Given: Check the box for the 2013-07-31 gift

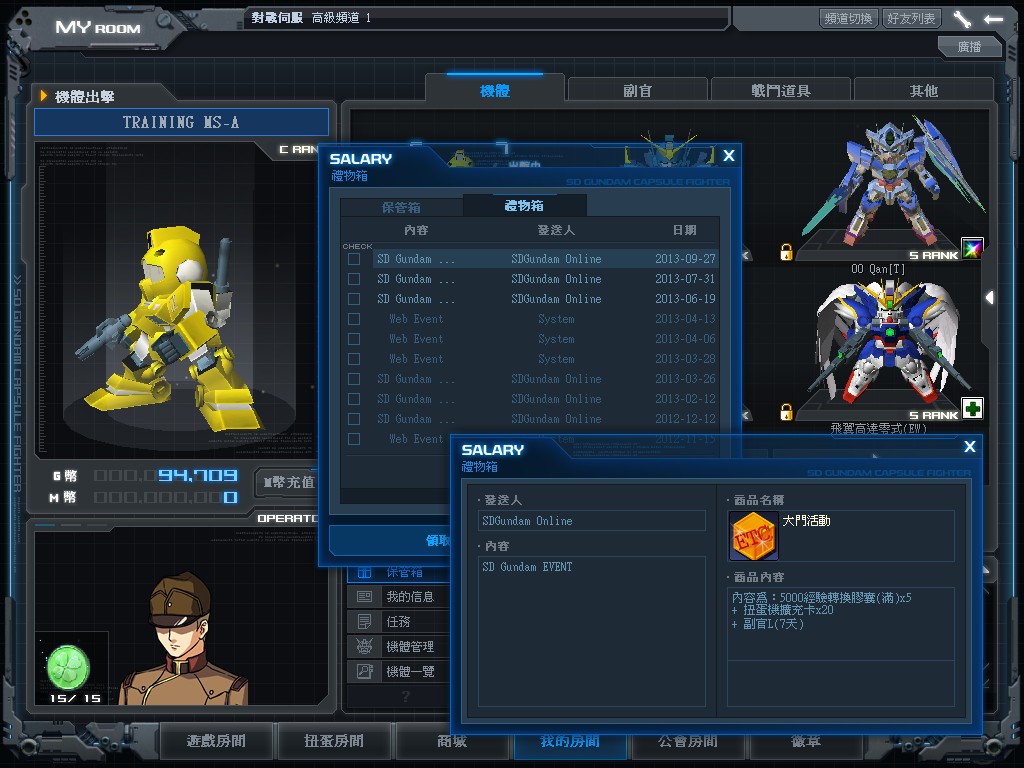Looking at the screenshot, I should click(x=354, y=279).
